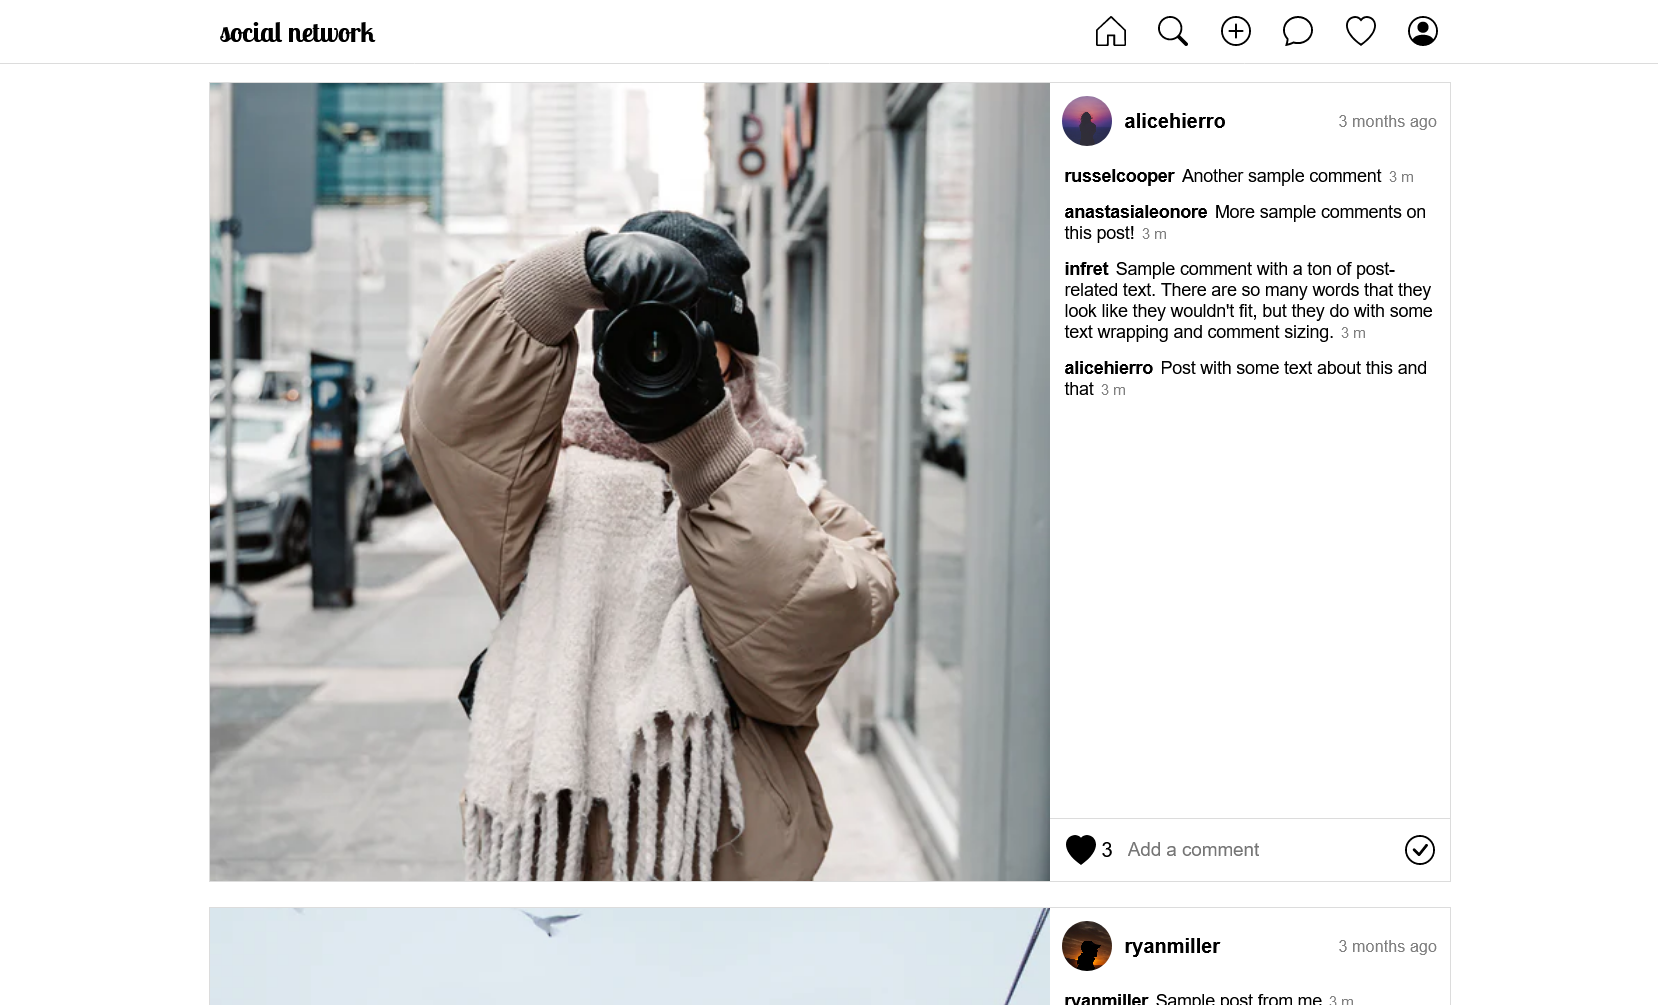Open the seagull sky post image
Image resolution: width=1658 pixels, height=1005 pixels.
point(630,956)
